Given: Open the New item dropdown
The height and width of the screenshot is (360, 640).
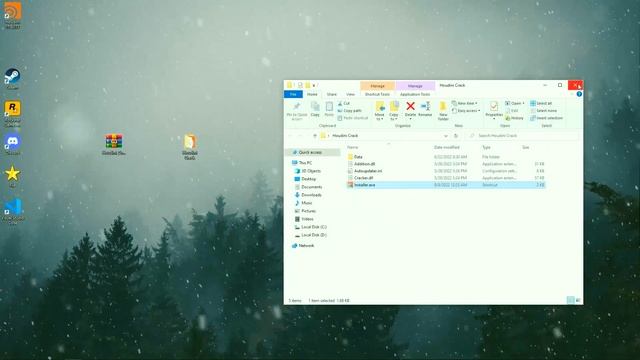Looking at the screenshot, I should pos(464,103).
